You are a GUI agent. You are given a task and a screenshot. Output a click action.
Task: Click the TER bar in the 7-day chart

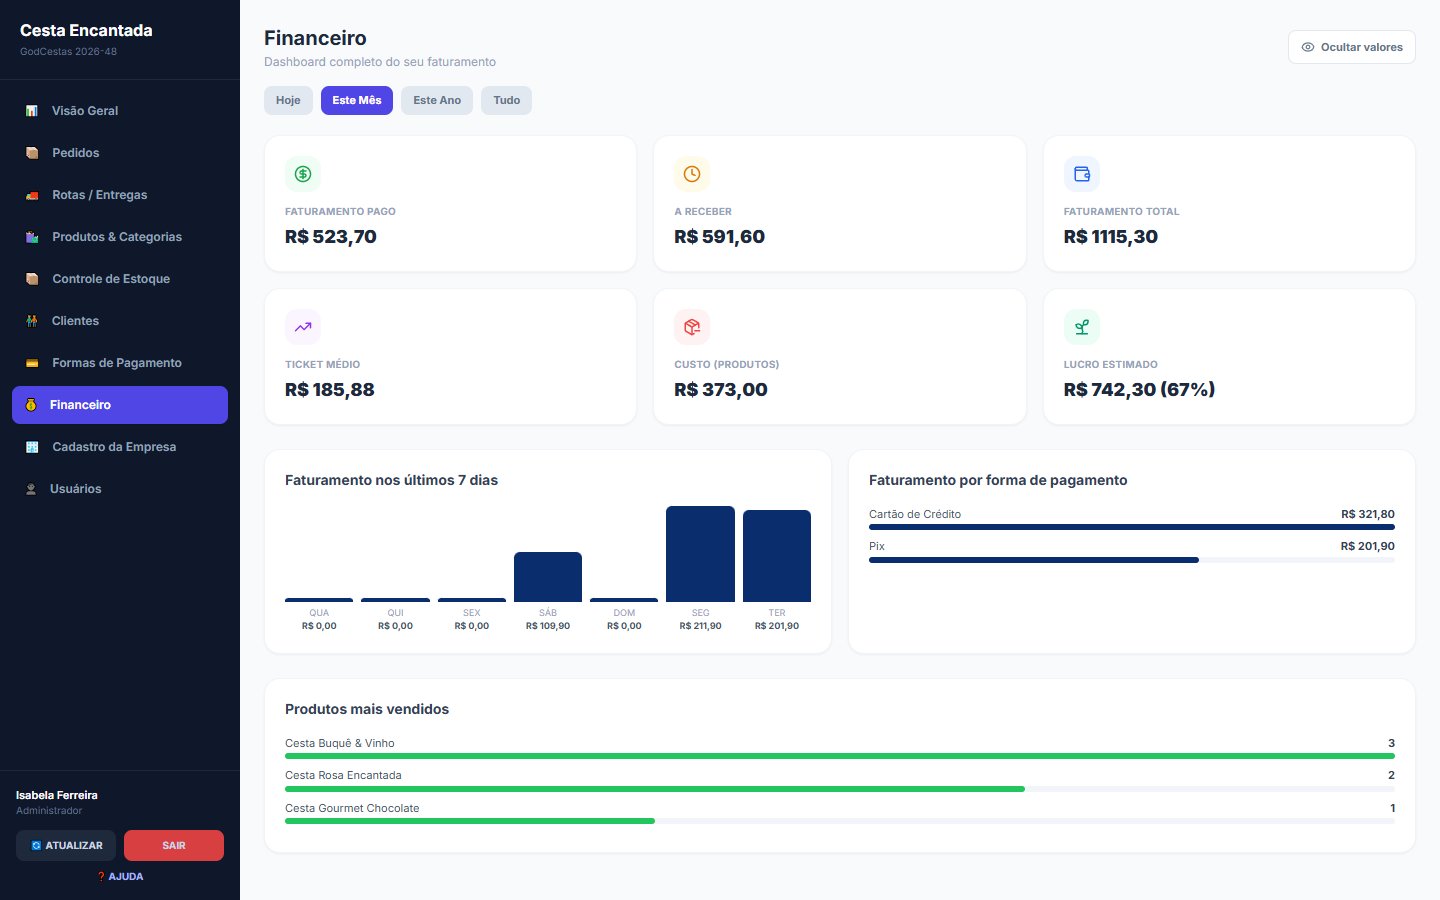click(x=777, y=556)
